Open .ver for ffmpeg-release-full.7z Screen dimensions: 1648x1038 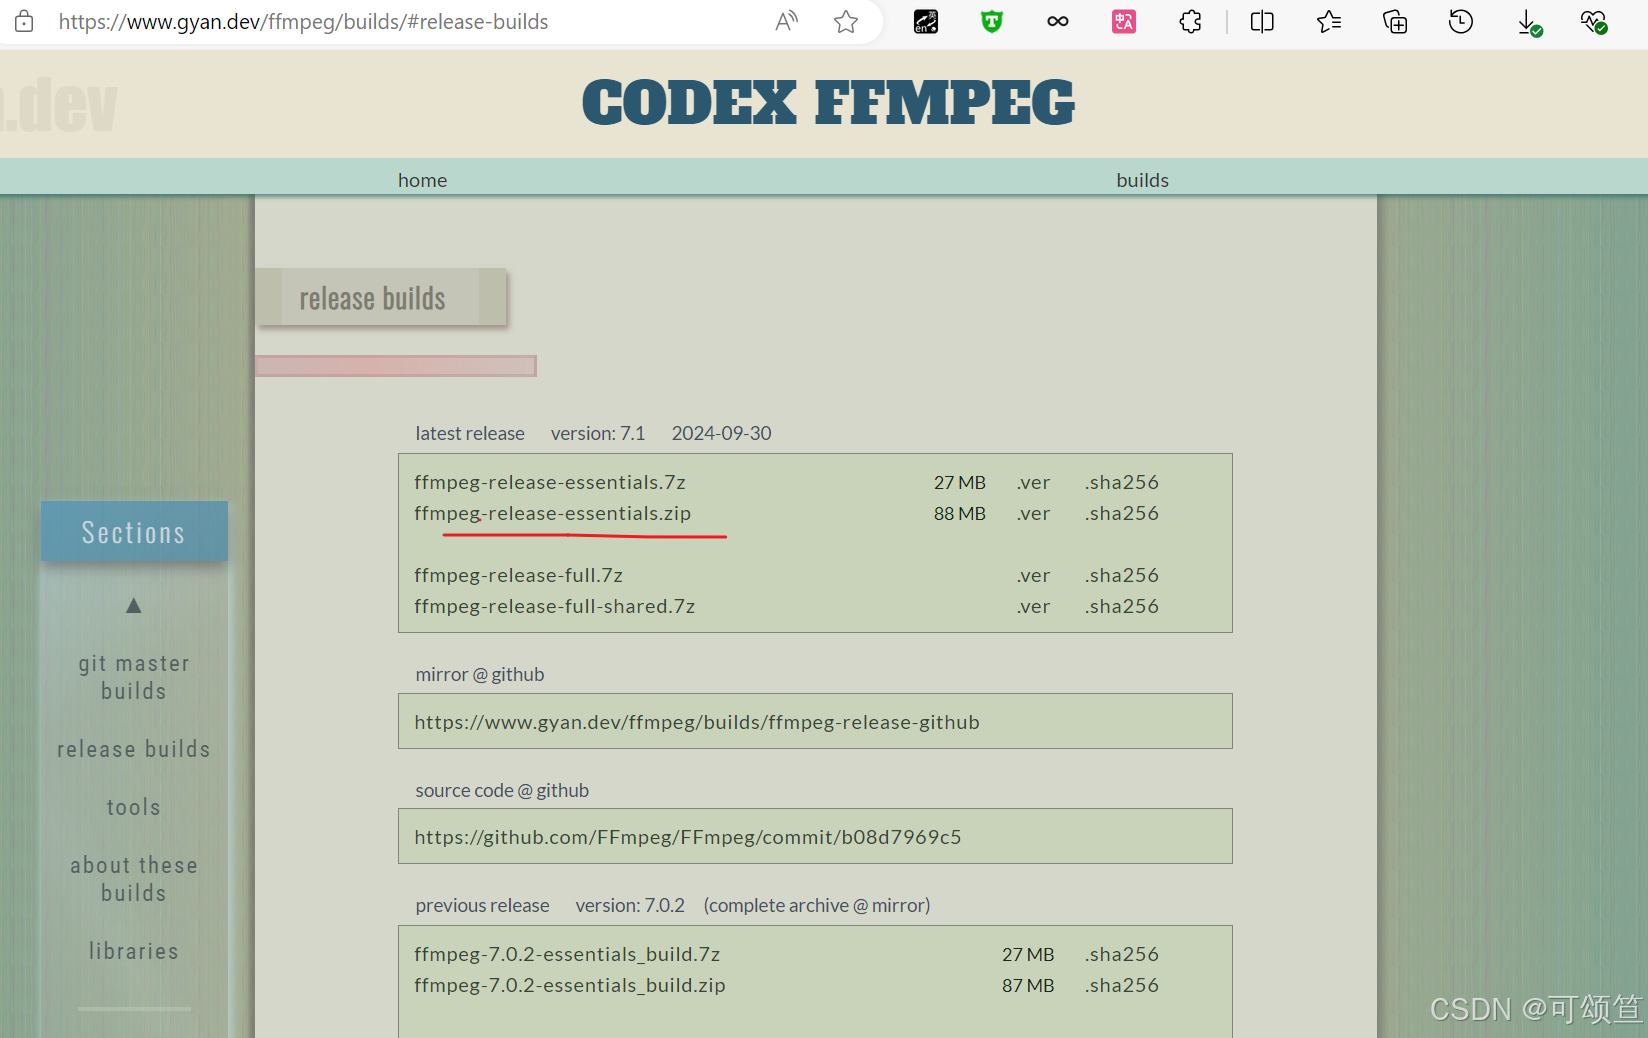[1033, 575]
